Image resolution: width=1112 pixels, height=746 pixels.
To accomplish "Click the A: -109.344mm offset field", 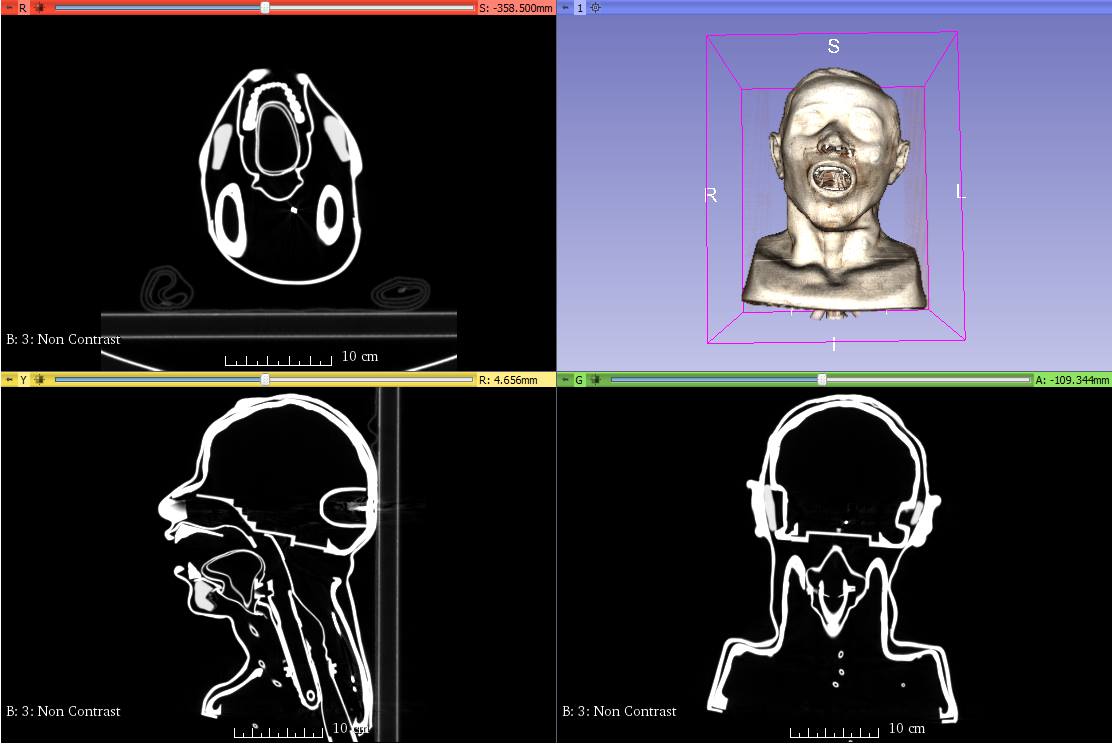I will pos(1072,379).
